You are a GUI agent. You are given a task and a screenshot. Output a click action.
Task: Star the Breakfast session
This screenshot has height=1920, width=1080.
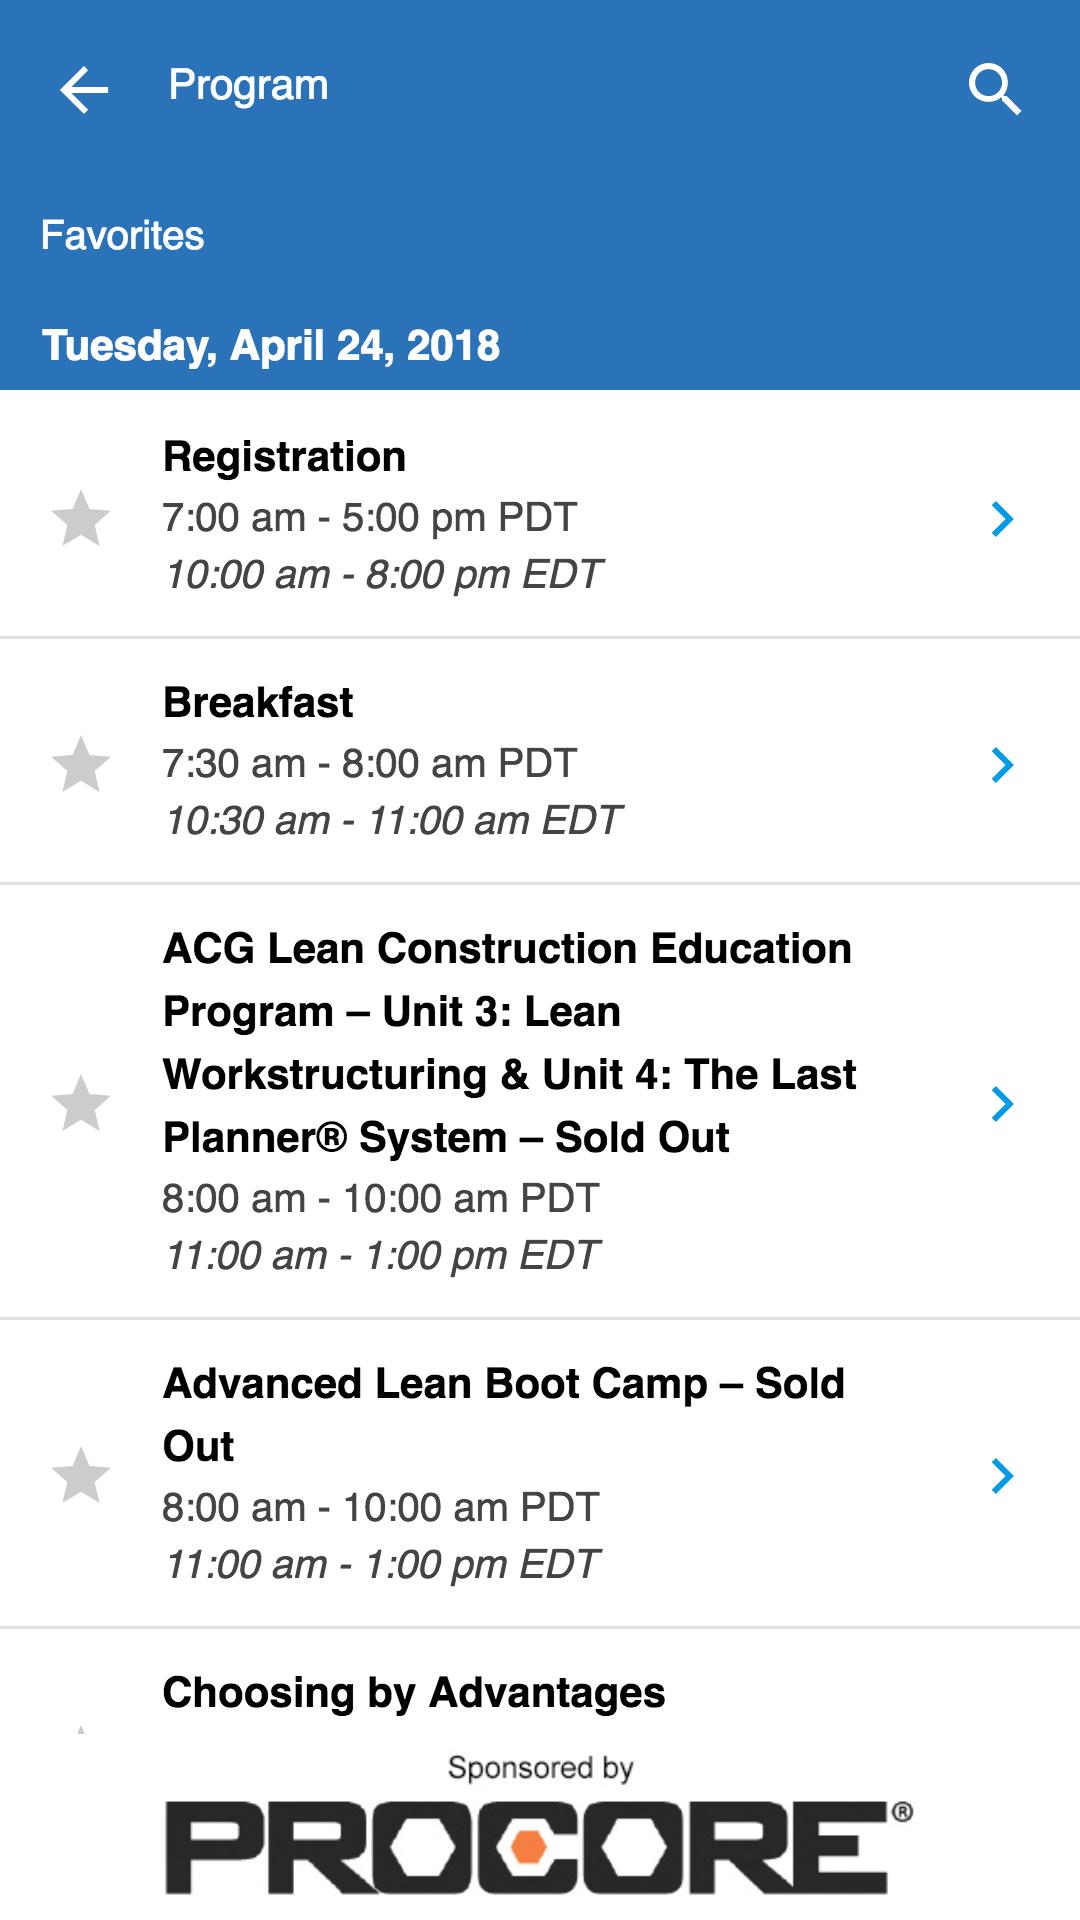coord(81,765)
